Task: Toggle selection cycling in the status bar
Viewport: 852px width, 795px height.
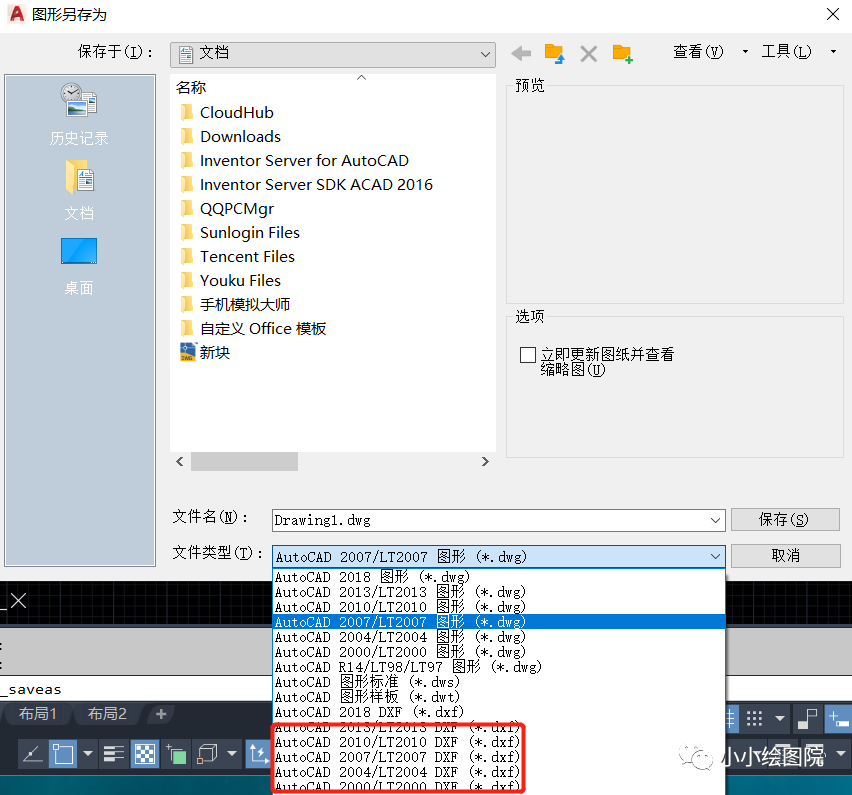Action: coord(176,754)
